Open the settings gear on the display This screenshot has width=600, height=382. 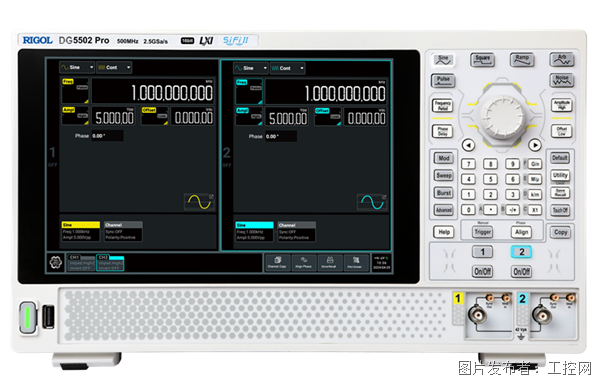point(56,263)
